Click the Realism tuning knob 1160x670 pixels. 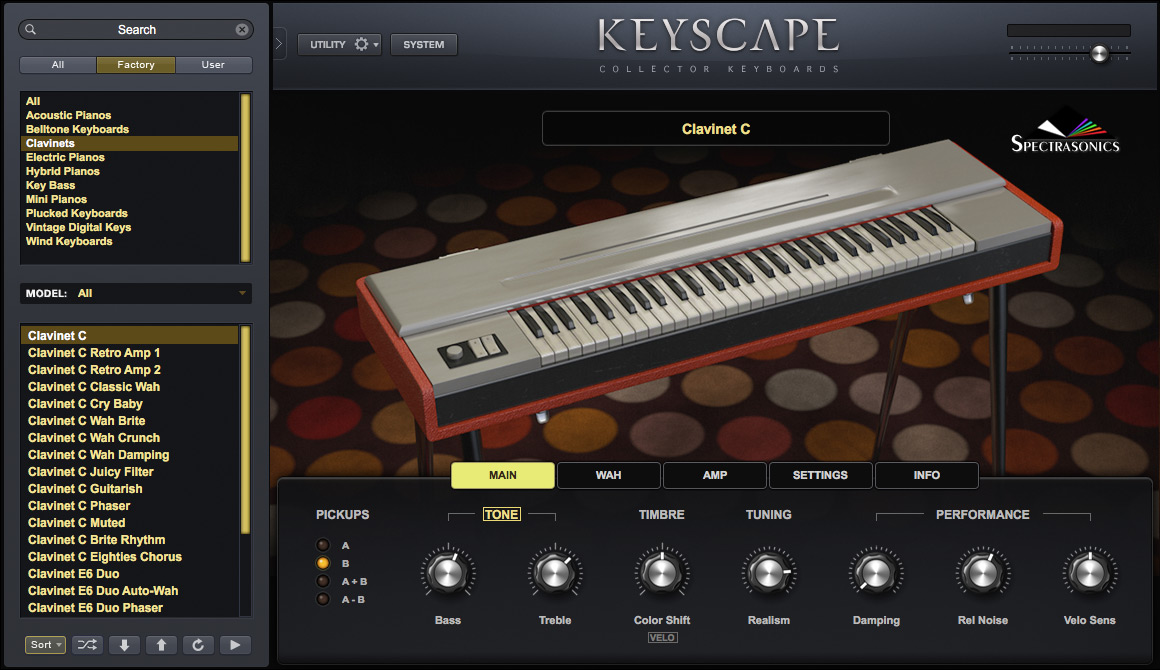click(x=769, y=572)
